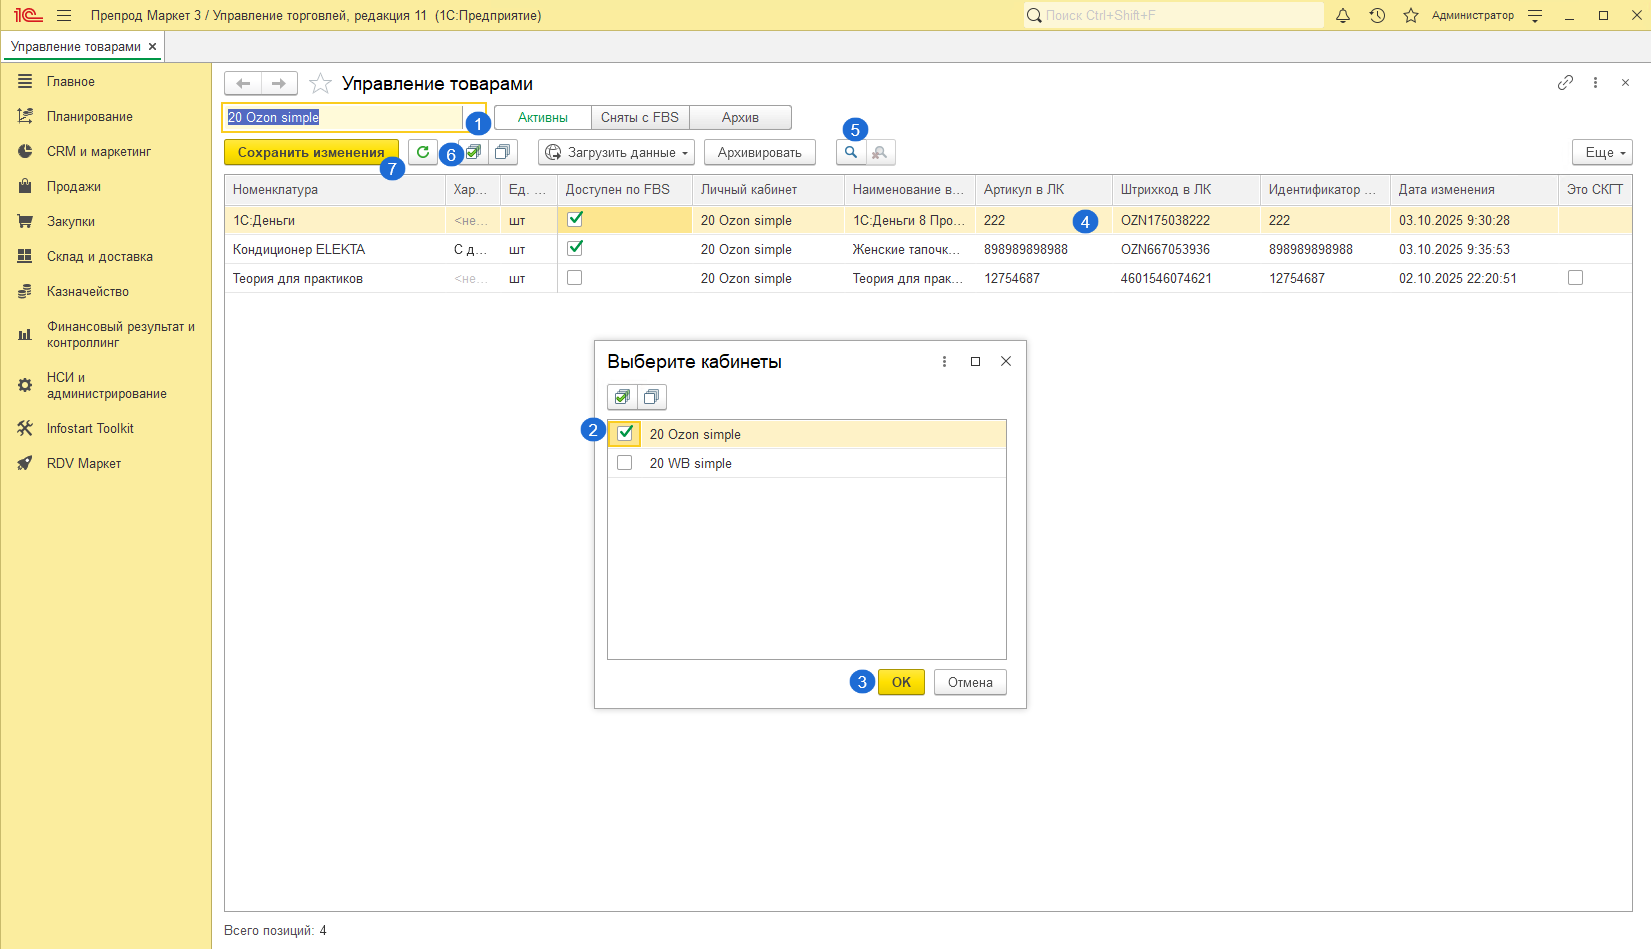This screenshot has width=1651, height=949.
Task: Click the refresh icon in toolbar
Action: tap(423, 152)
